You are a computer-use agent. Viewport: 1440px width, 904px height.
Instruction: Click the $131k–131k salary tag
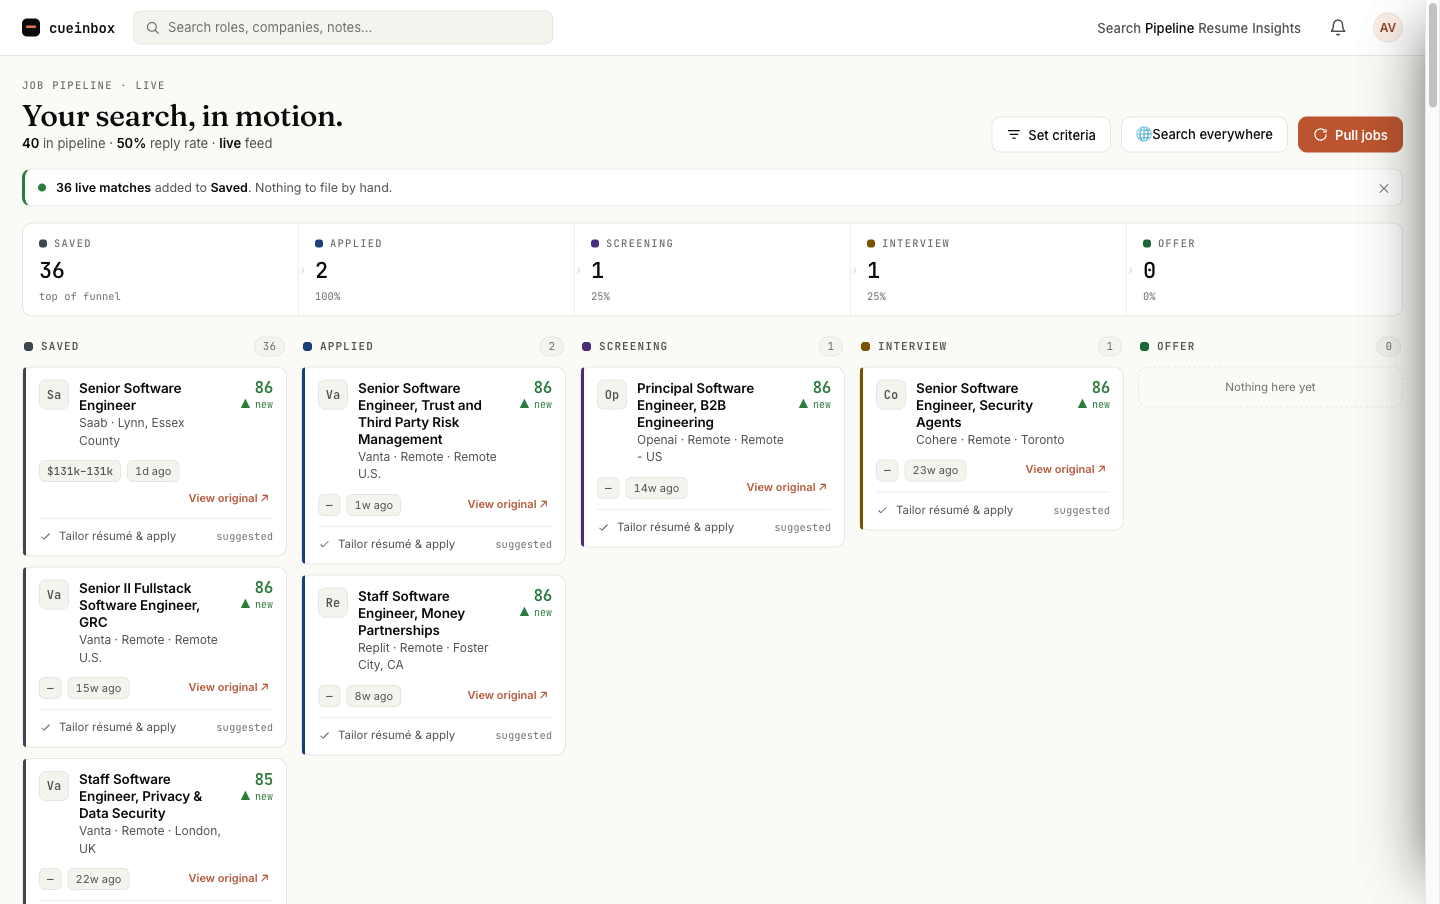80,471
